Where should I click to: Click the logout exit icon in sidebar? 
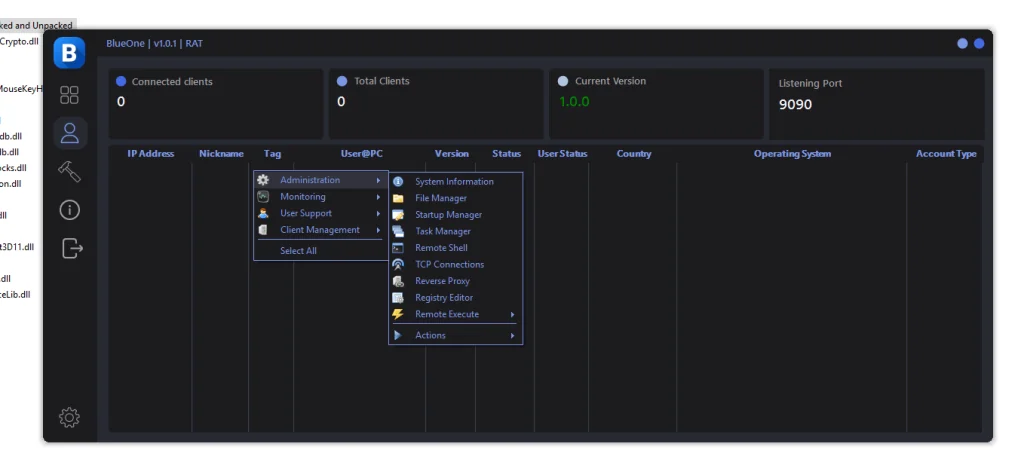(70, 248)
